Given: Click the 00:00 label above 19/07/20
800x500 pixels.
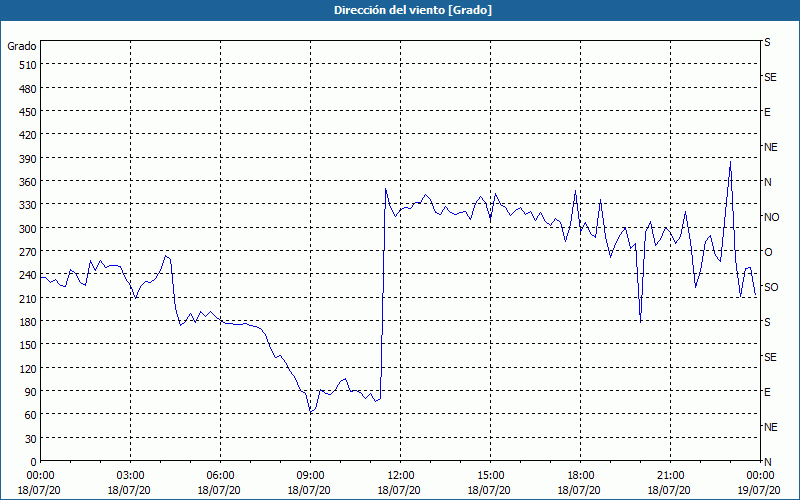Looking at the screenshot, I should 760,476.
